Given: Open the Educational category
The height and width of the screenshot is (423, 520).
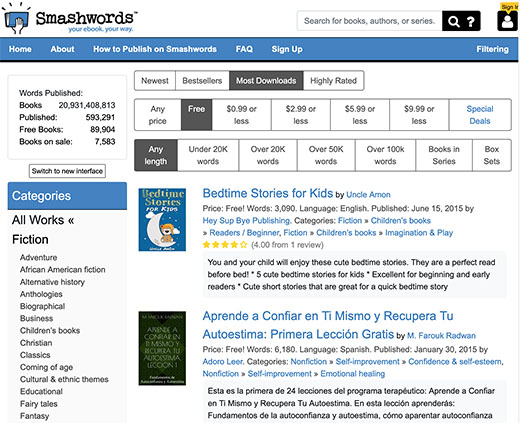Looking at the screenshot, I should click(x=41, y=391).
